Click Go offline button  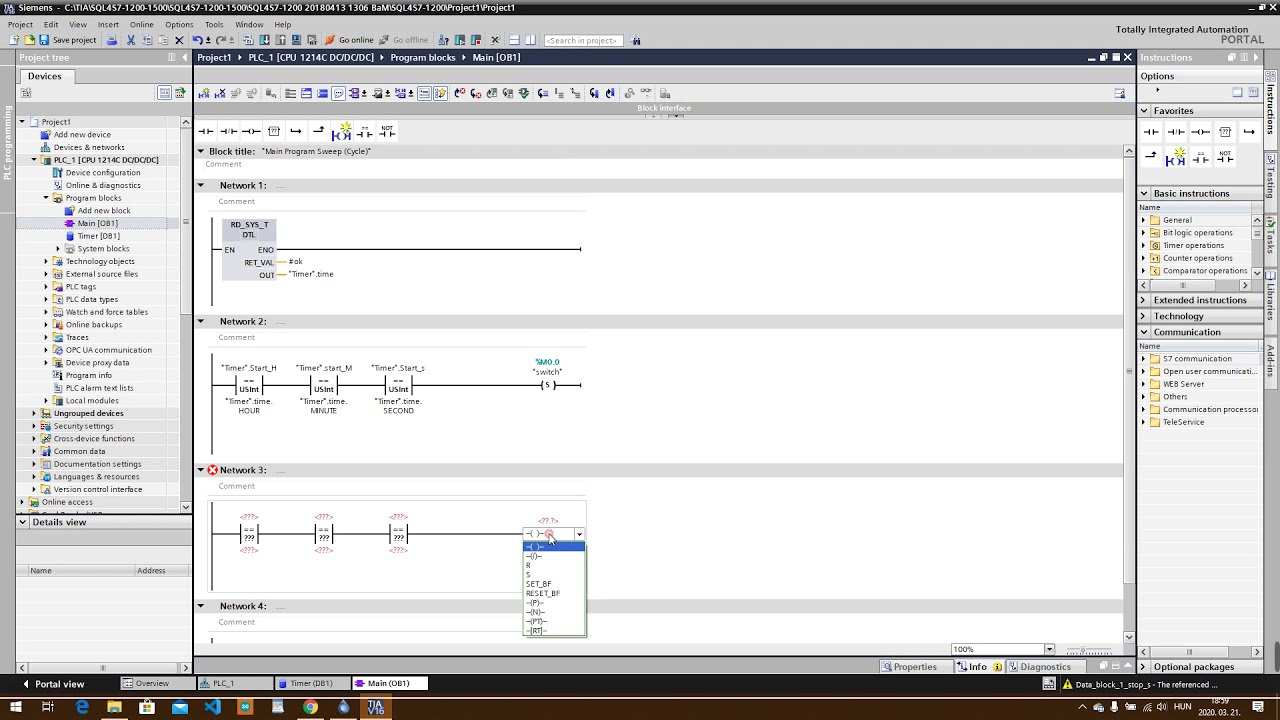pyautogui.click(x=403, y=40)
